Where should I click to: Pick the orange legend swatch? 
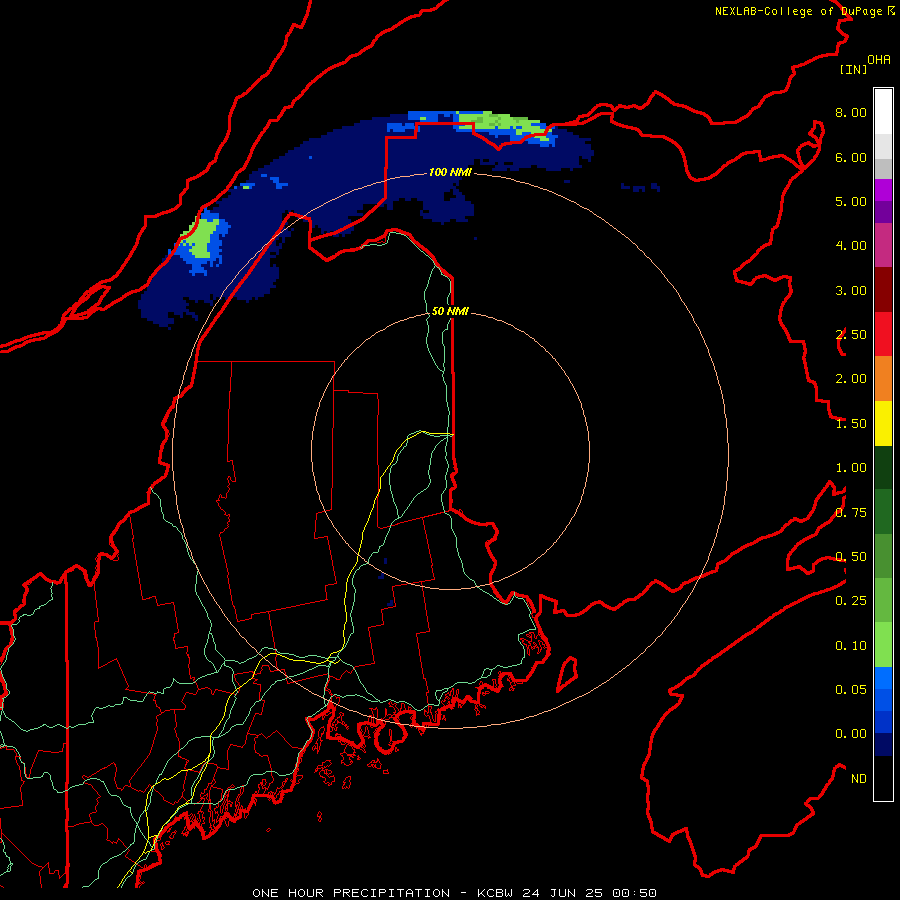pyautogui.click(x=883, y=379)
